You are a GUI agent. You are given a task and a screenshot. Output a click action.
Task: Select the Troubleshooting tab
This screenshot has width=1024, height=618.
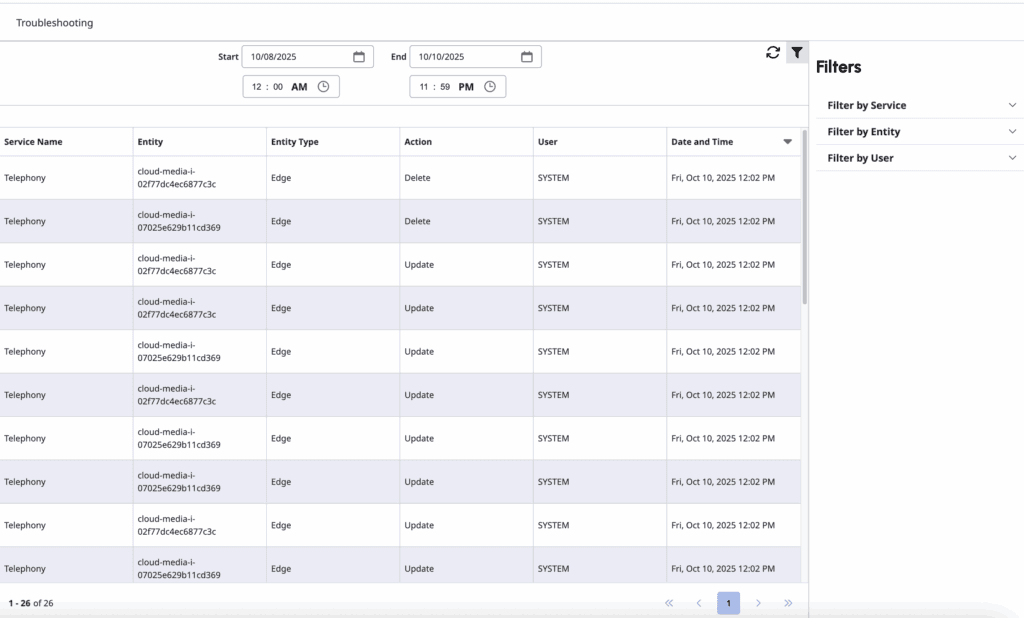(x=55, y=21)
